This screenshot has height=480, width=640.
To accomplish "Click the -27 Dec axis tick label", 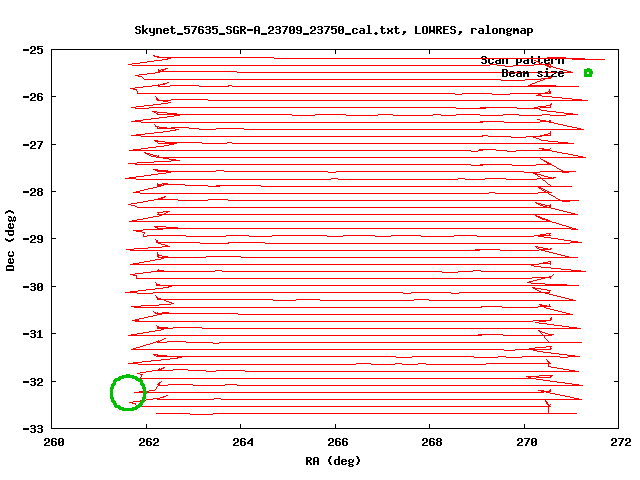I will (x=33, y=145).
